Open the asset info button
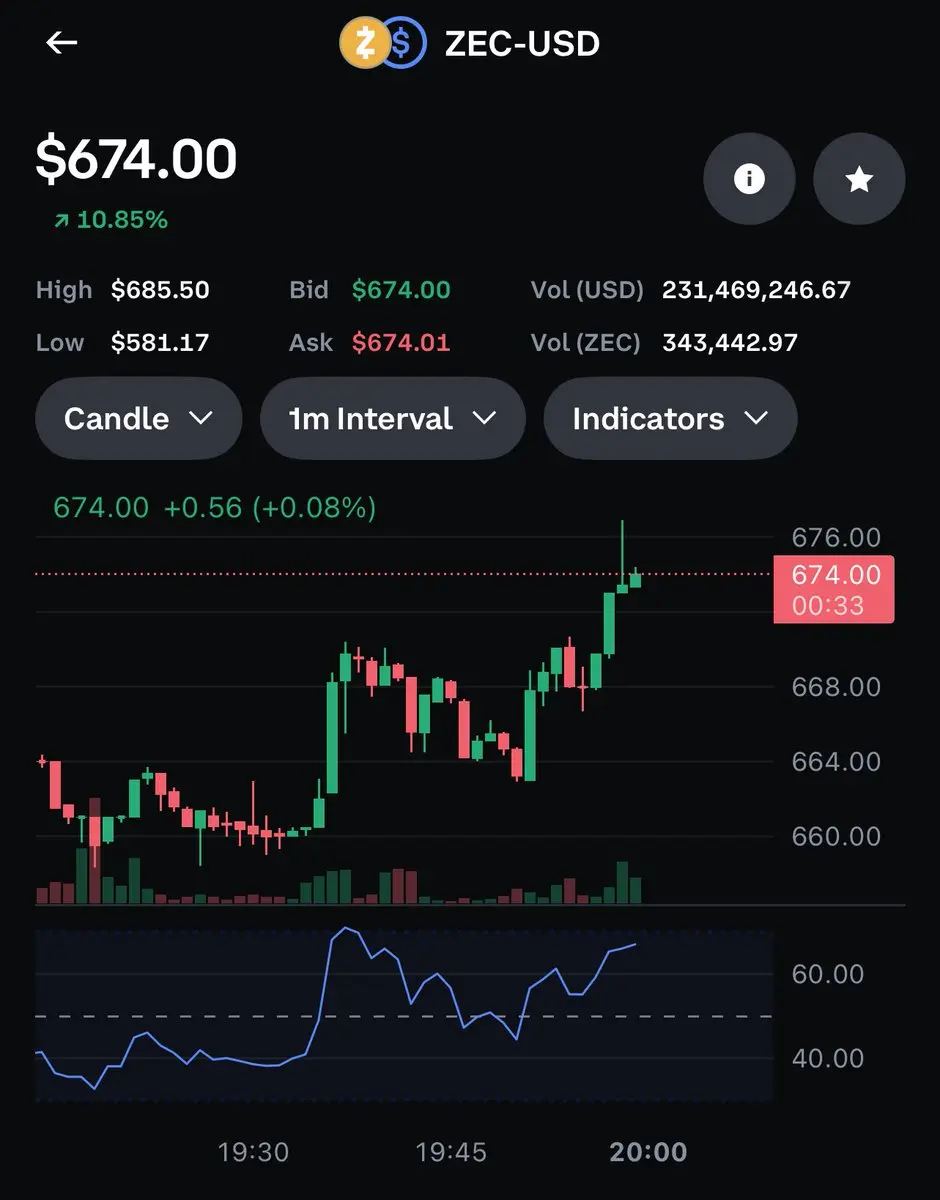The width and height of the screenshot is (940, 1200). pos(749,179)
